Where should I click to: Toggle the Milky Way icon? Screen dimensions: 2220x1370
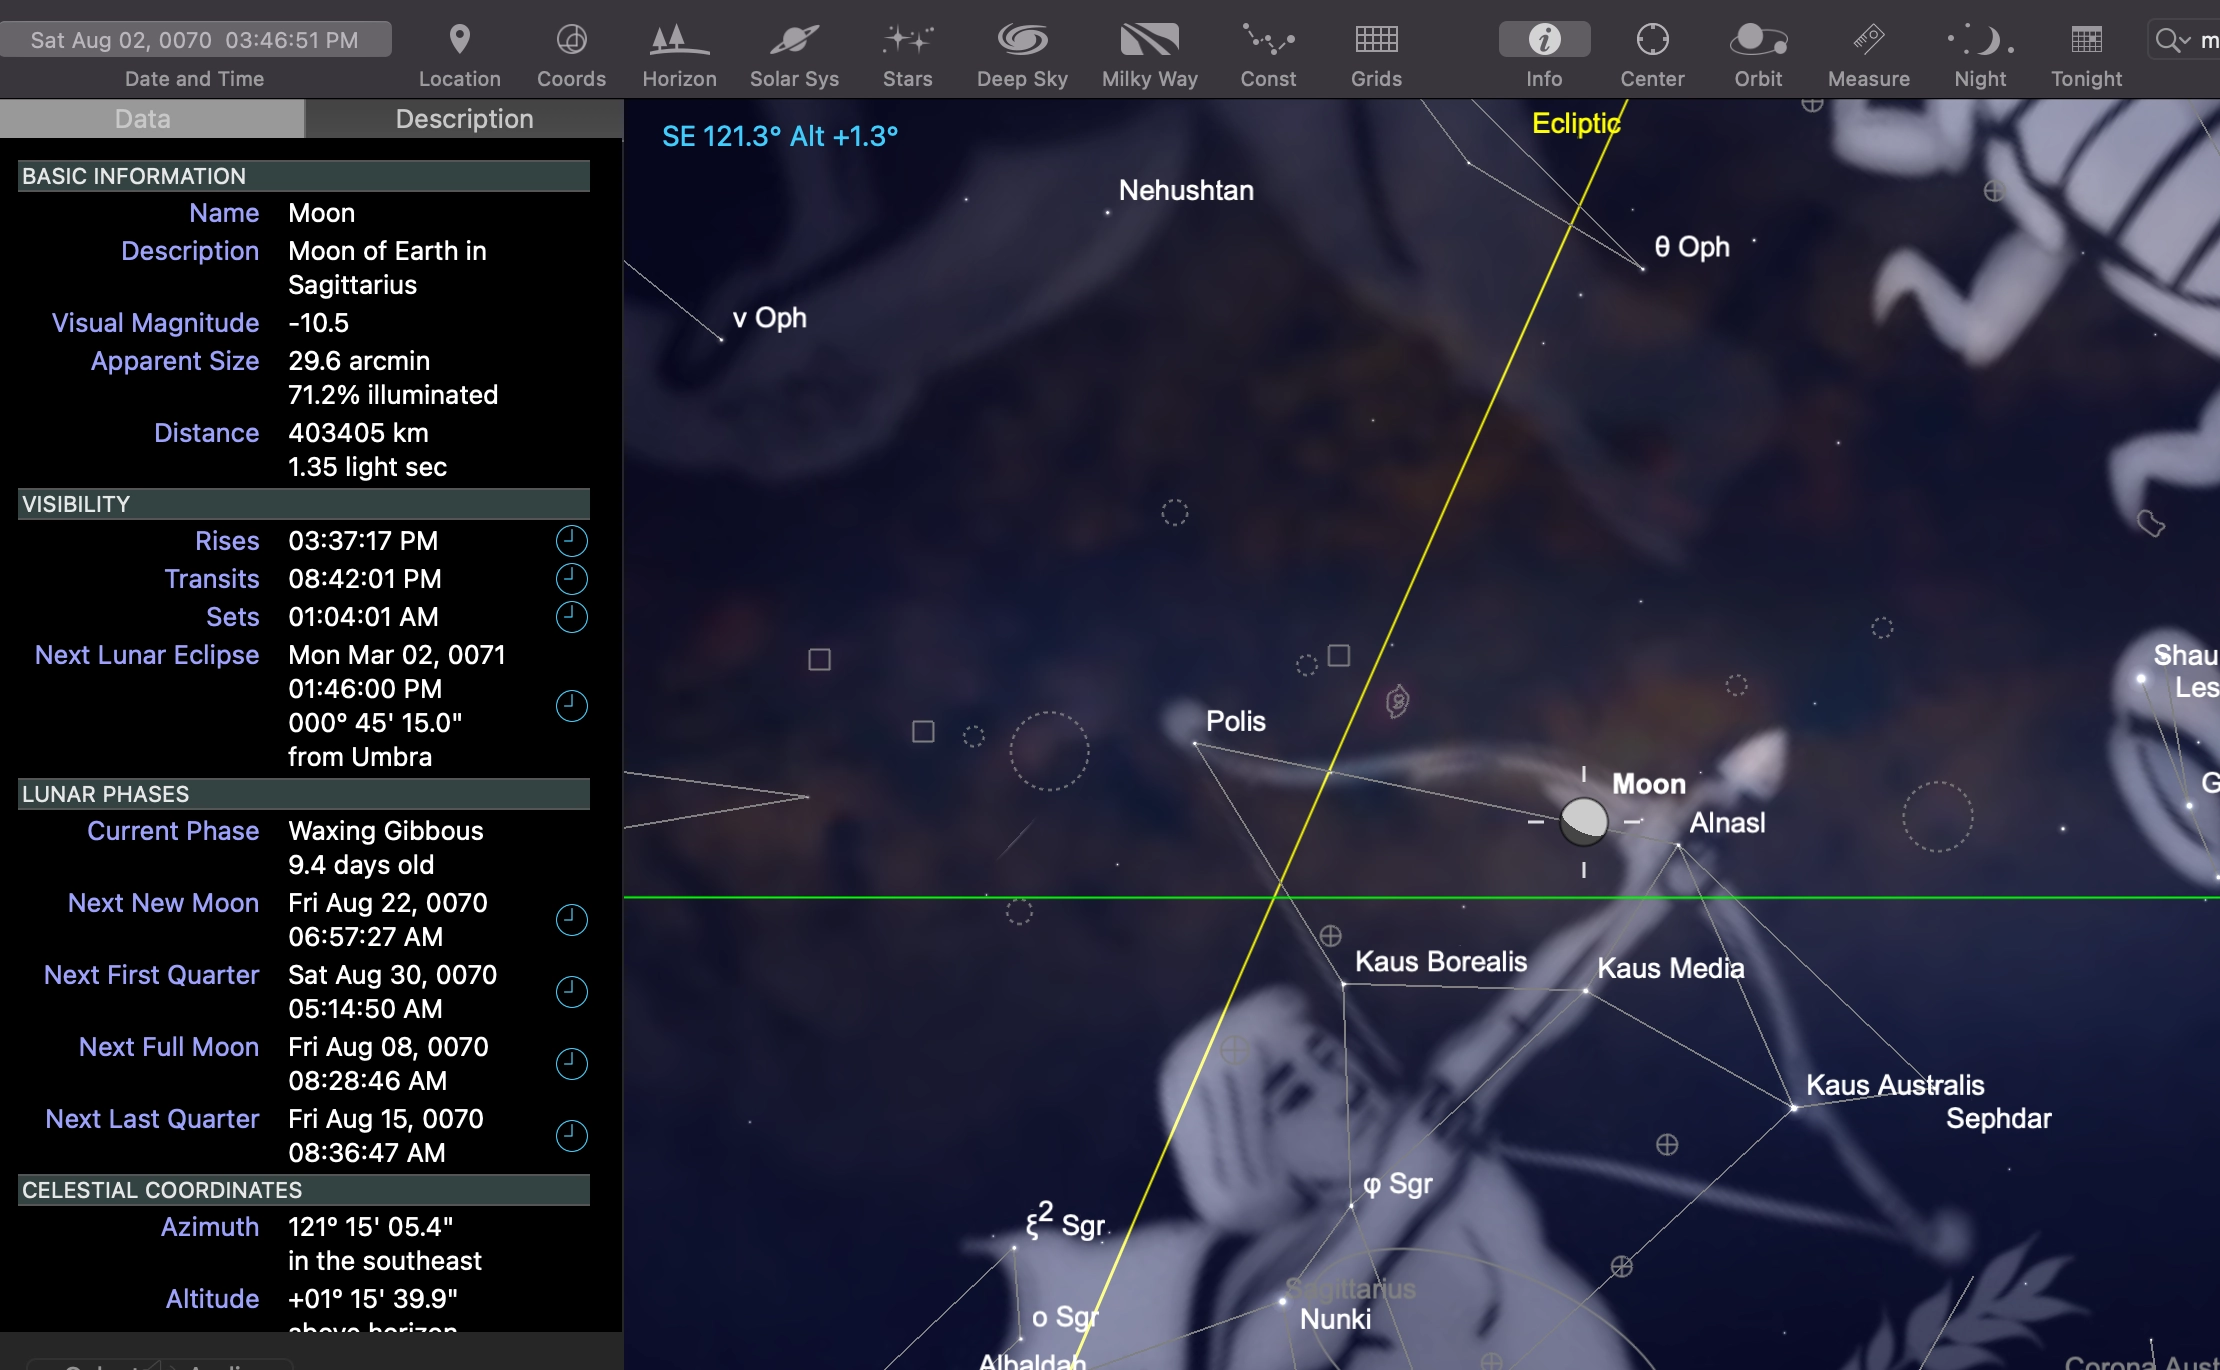pos(1149,40)
